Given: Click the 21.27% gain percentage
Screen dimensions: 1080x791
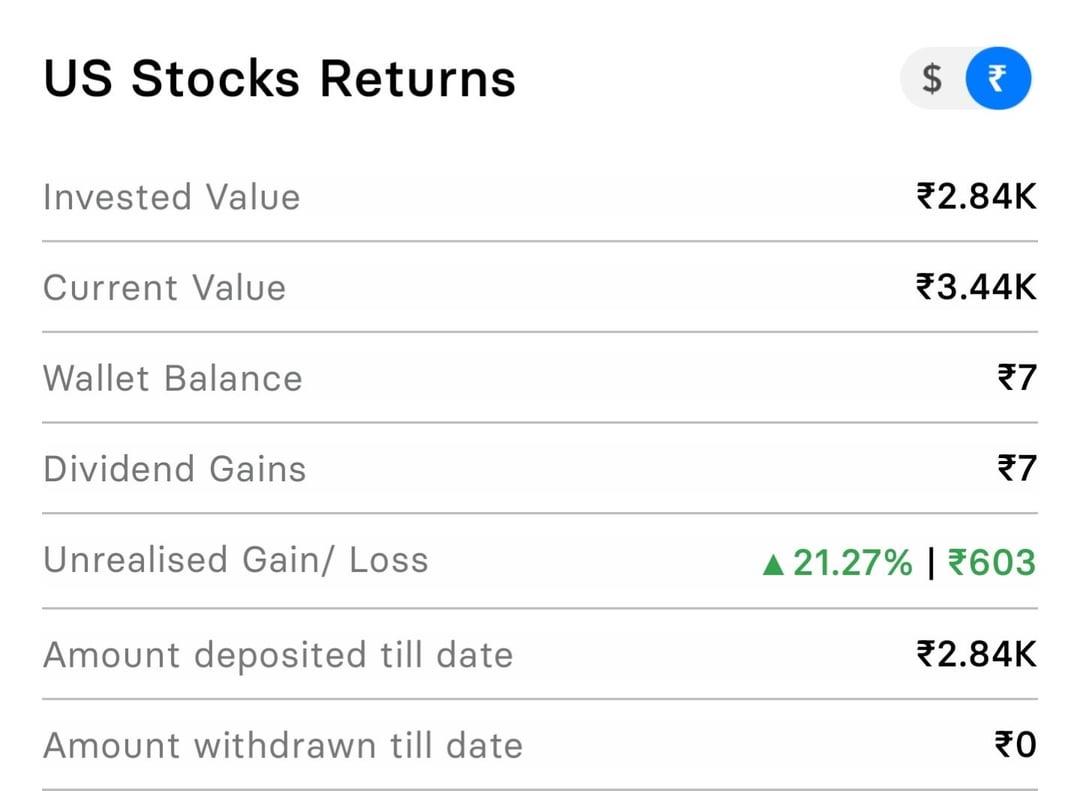Looking at the screenshot, I should 853,563.
